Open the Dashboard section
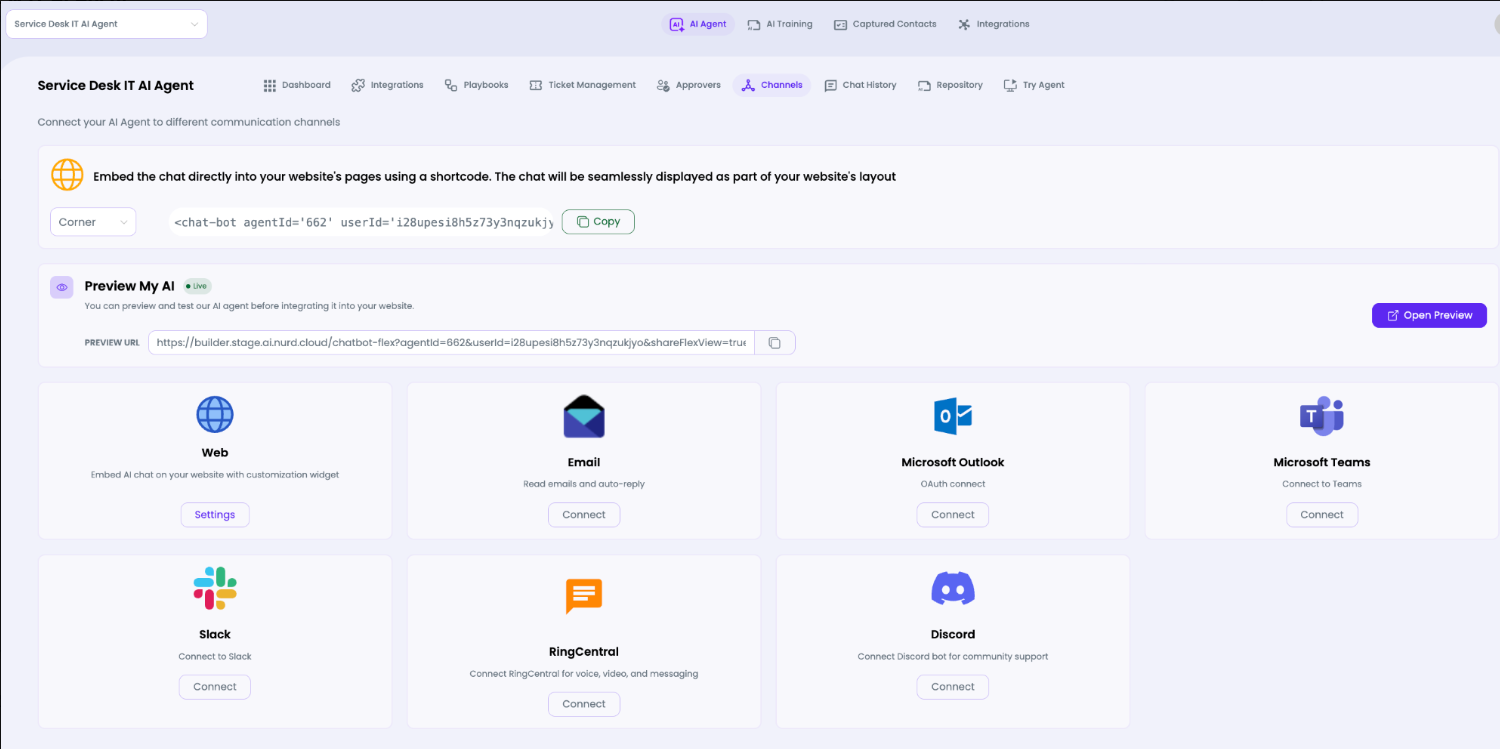Viewport: 1500px width, 750px height. pyautogui.click(x=297, y=85)
